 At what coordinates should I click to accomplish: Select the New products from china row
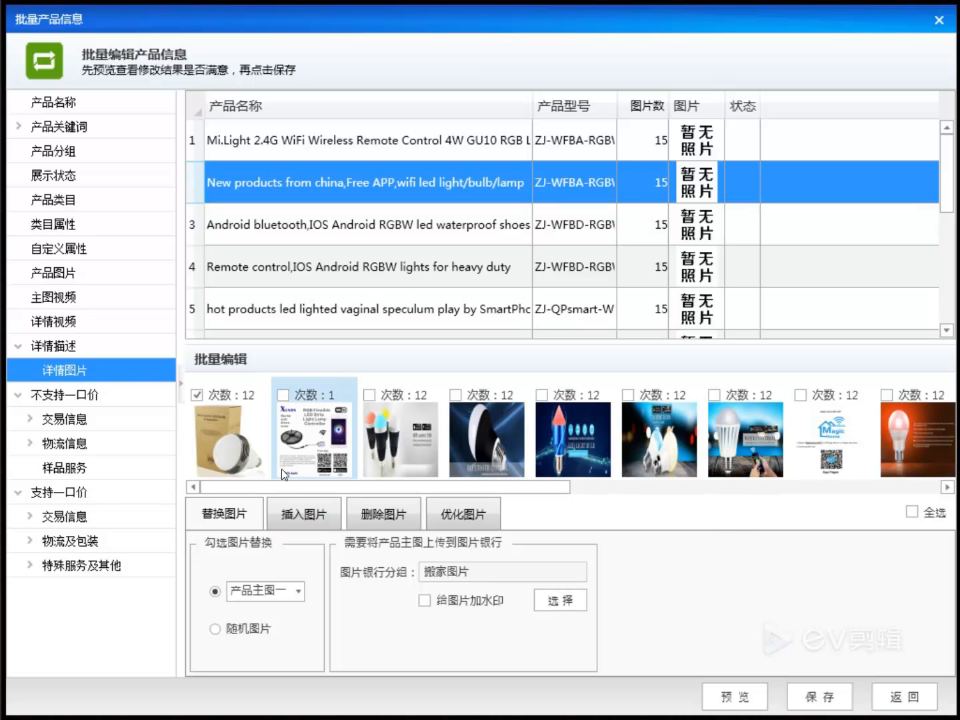tap(563, 182)
